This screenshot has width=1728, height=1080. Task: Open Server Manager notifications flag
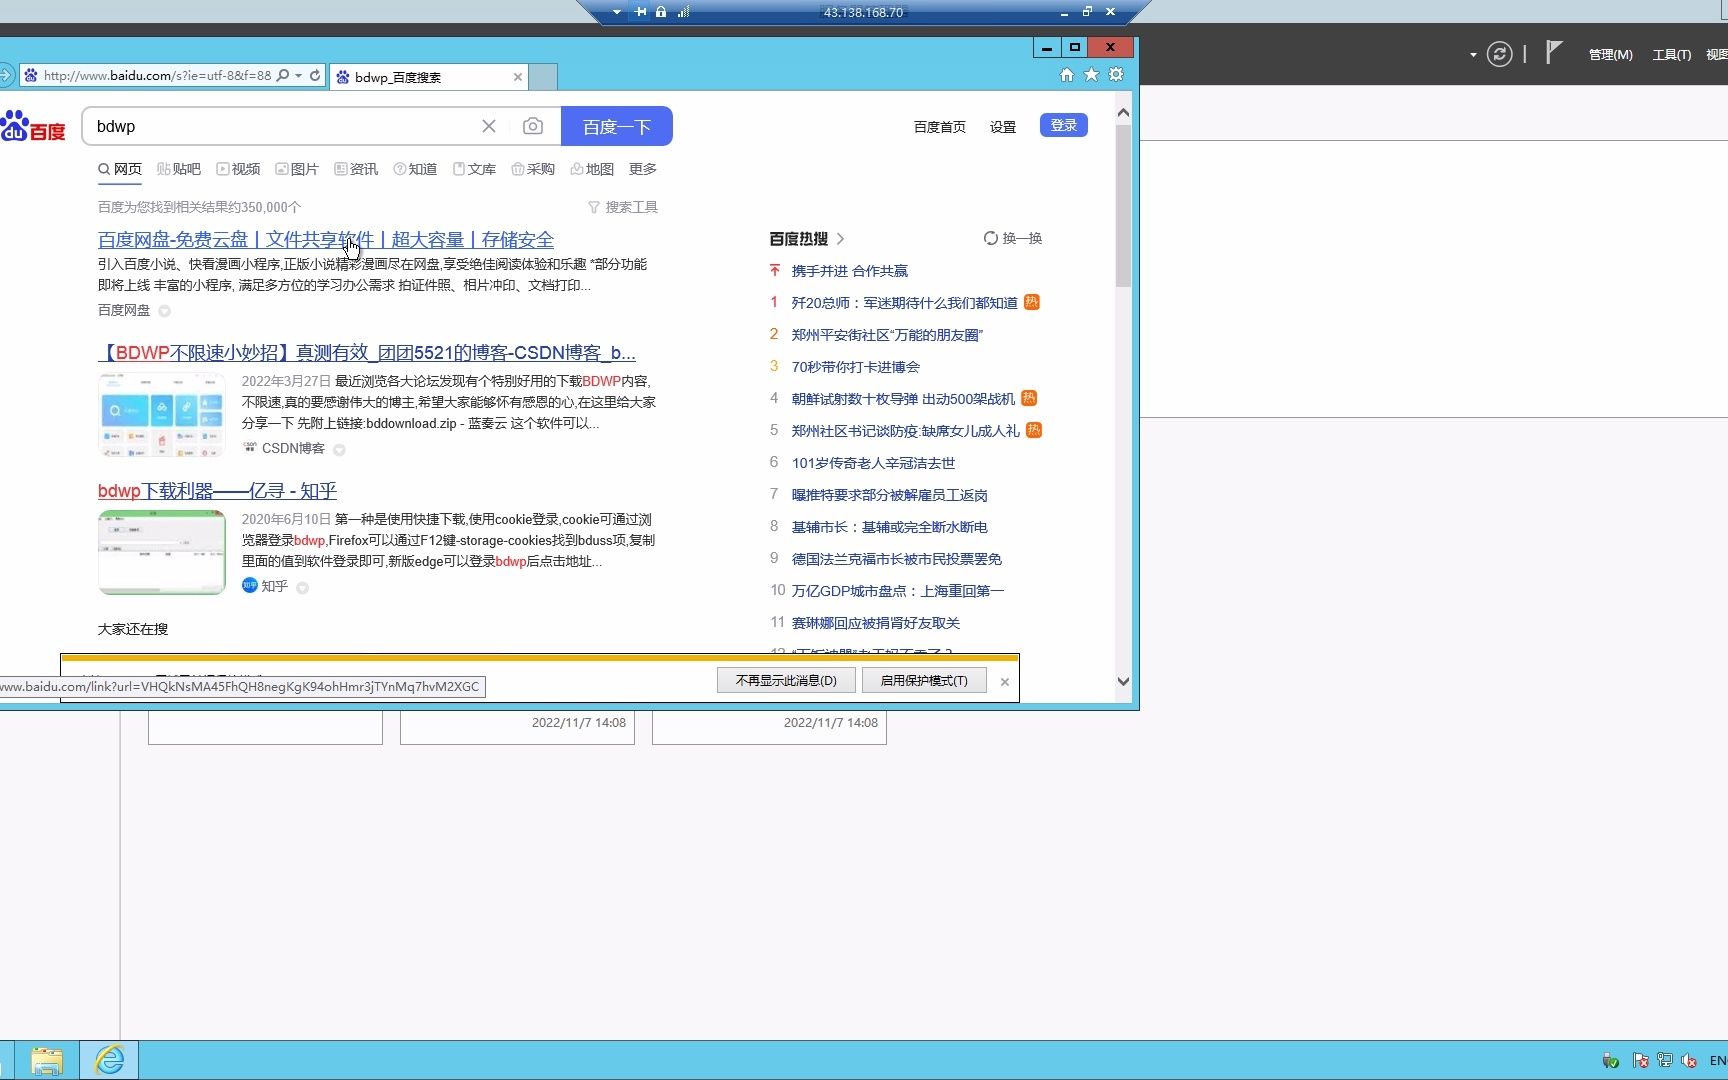1553,53
